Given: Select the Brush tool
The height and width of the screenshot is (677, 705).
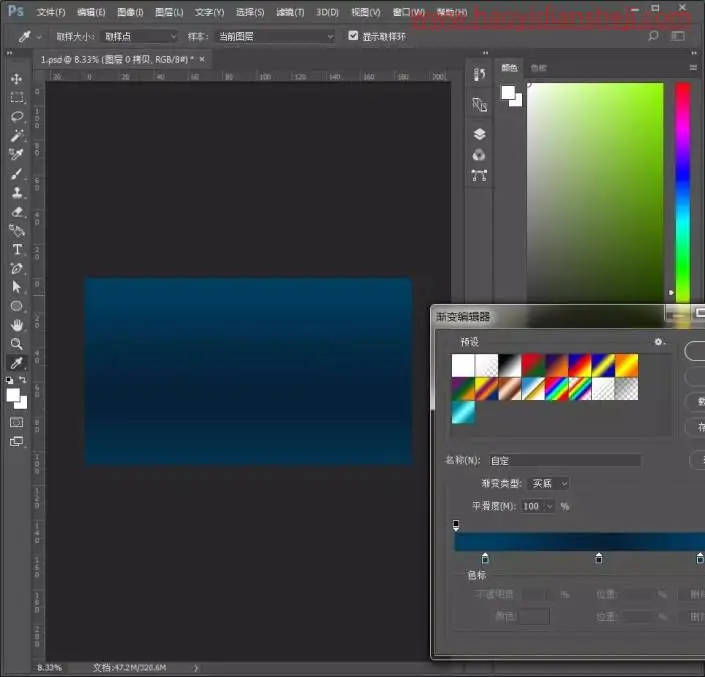Looking at the screenshot, I should pos(17,174).
